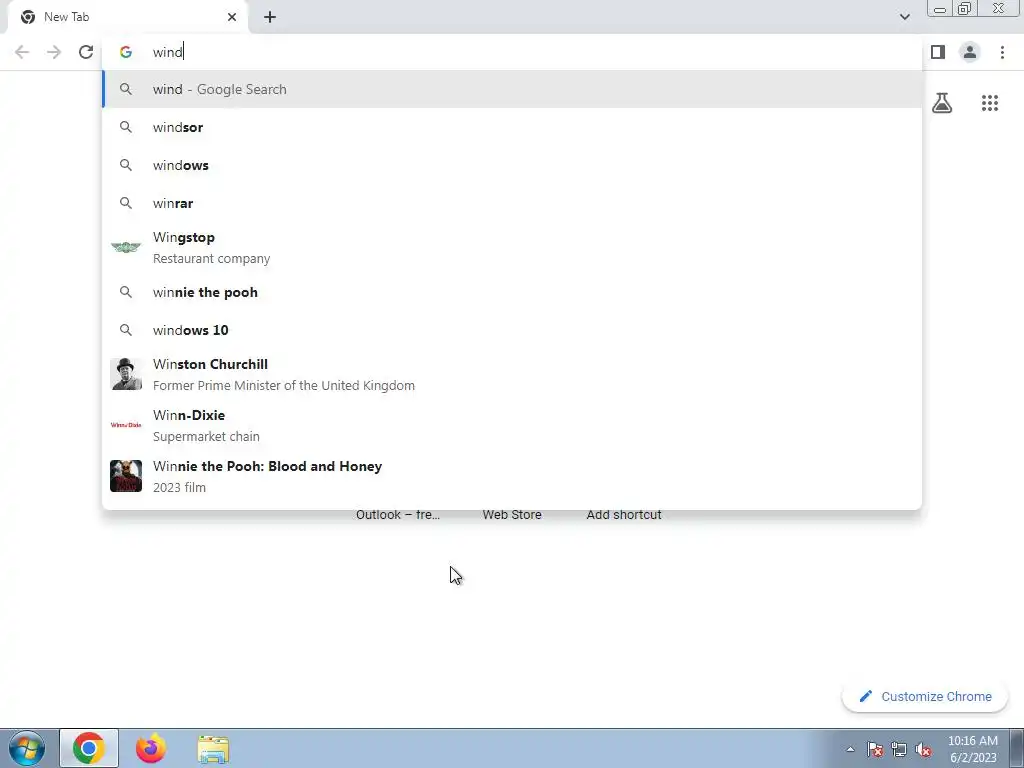Open the side panel icon
The width and height of the screenshot is (1024, 768).
click(x=938, y=52)
